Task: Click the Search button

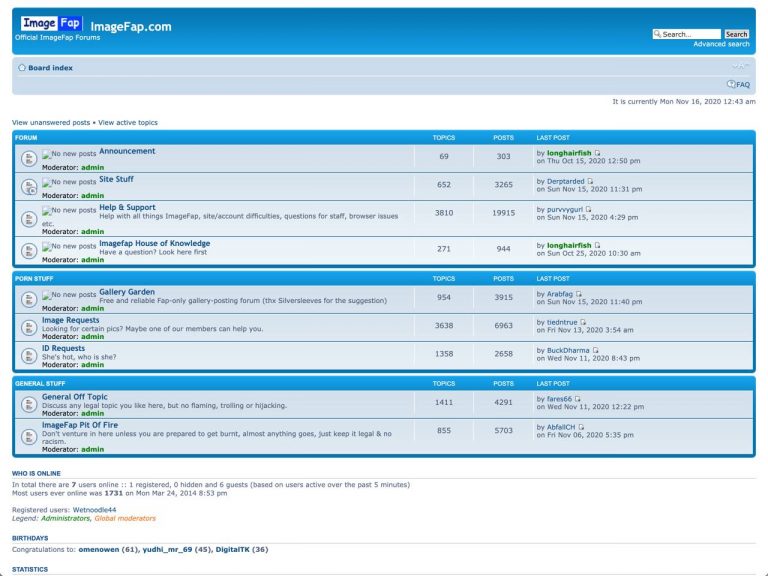Action: pos(736,34)
